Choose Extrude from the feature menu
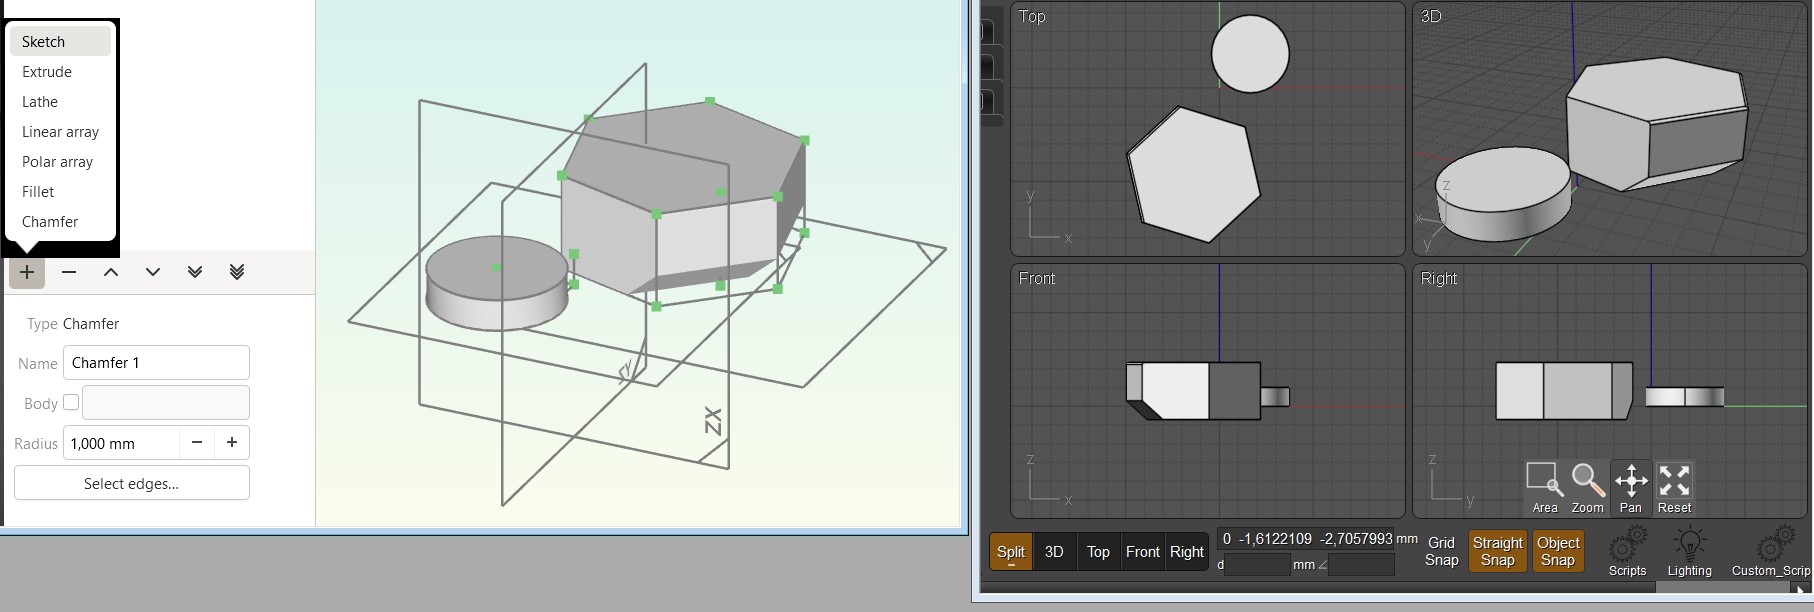 60,72
